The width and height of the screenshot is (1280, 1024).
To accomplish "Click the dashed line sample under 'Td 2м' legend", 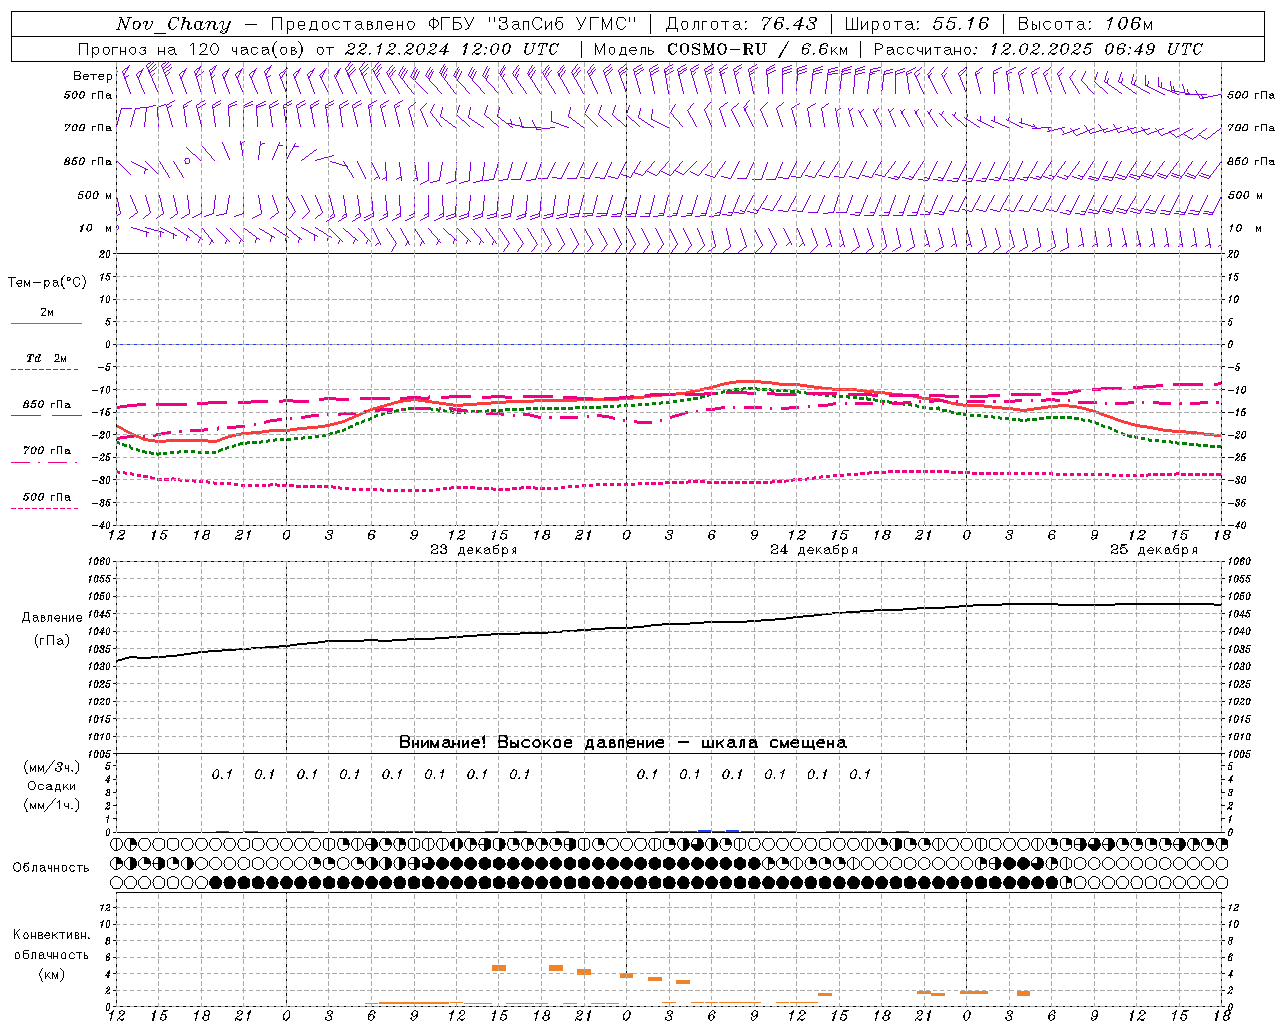I will 46,370.
